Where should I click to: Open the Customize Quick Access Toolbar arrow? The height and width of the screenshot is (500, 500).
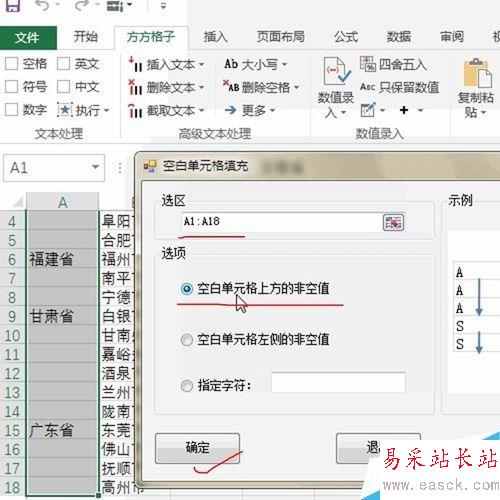163,6
